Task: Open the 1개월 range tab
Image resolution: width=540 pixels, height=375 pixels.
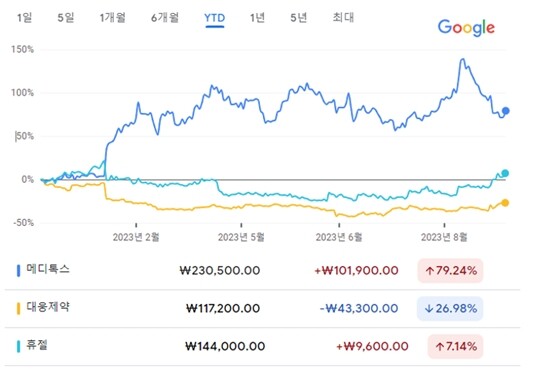Action: click(113, 18)
